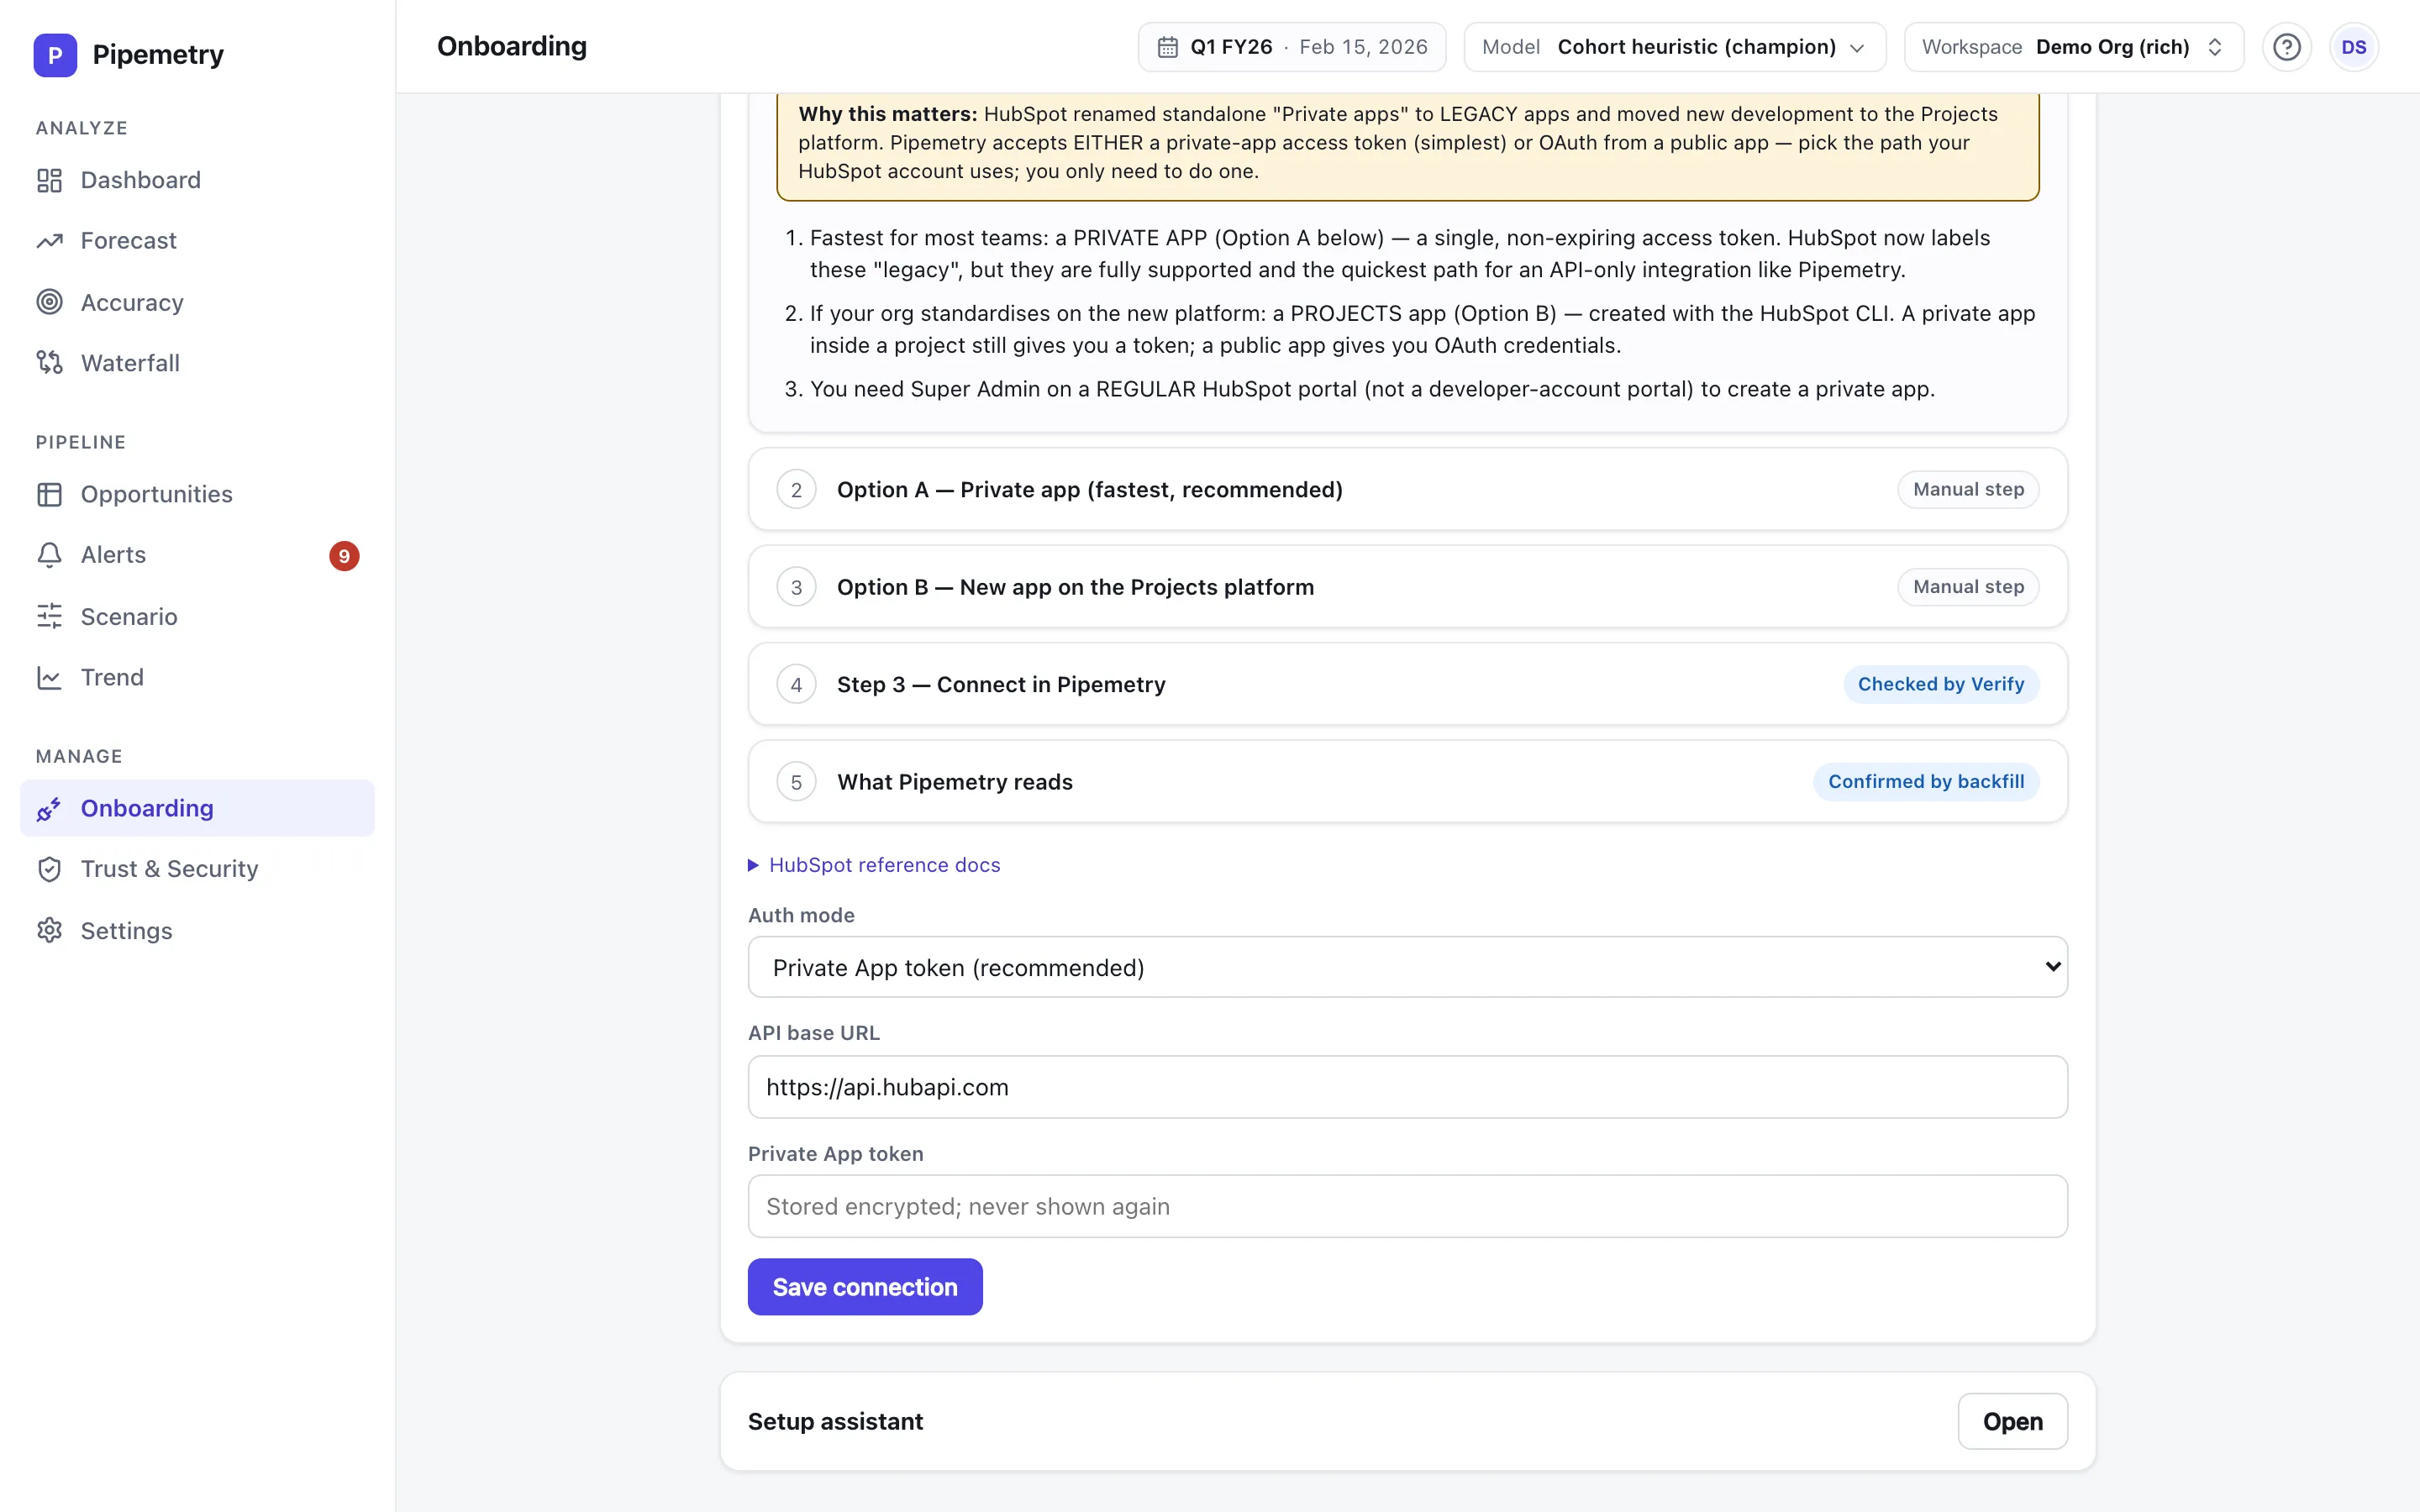Click step number 4 circle
This screenshot has height=1512, width=2420.
tap(796, 685)
